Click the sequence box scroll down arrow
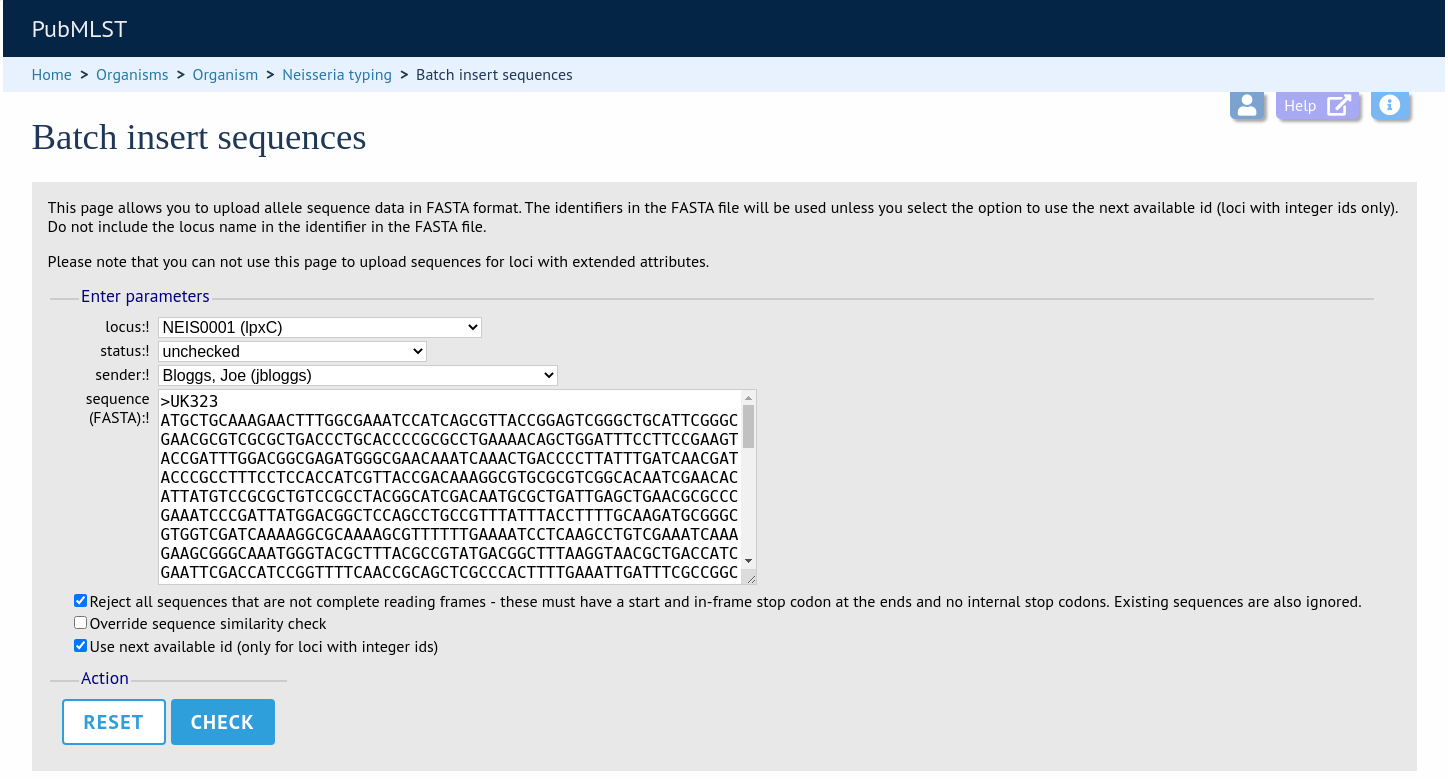The height and width of the screenshot is (779, 1448). [748, 561]
